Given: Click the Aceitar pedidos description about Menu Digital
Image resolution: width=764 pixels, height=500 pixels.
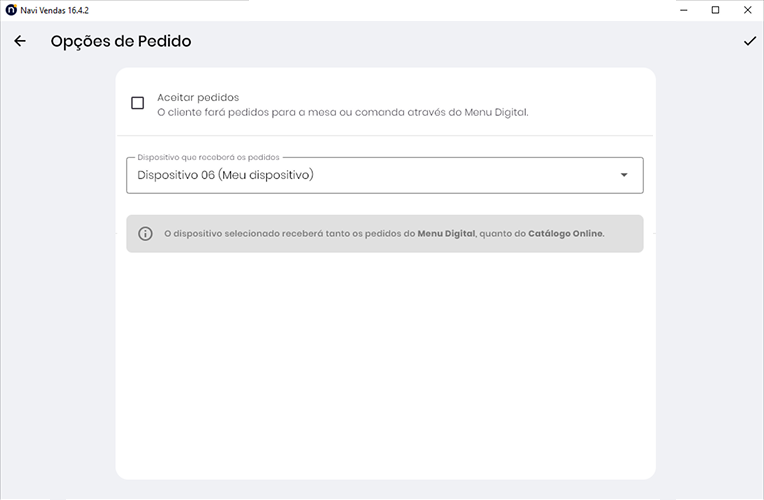Looking at the screenshot, I should pos(342,113).
